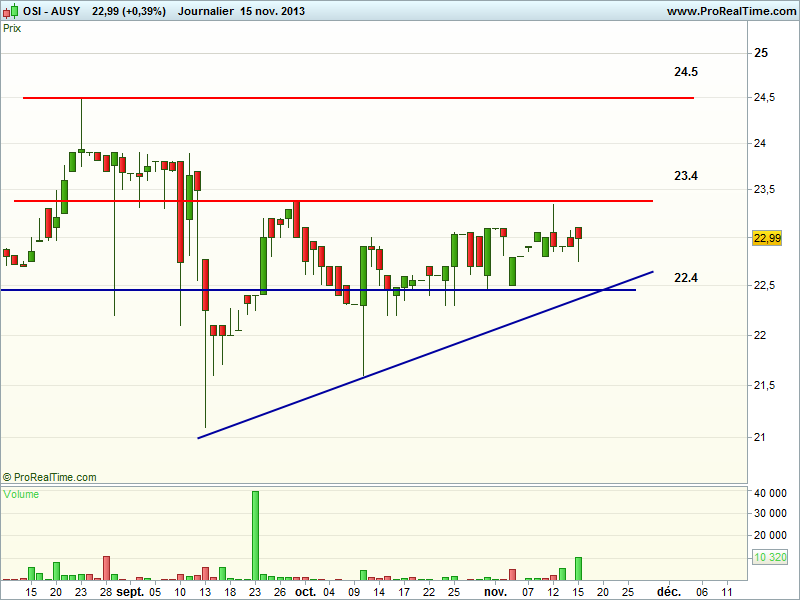Click the 22.4 support level annotation
Viewport: 800px width, 600px height.
(x=686, y=278)
